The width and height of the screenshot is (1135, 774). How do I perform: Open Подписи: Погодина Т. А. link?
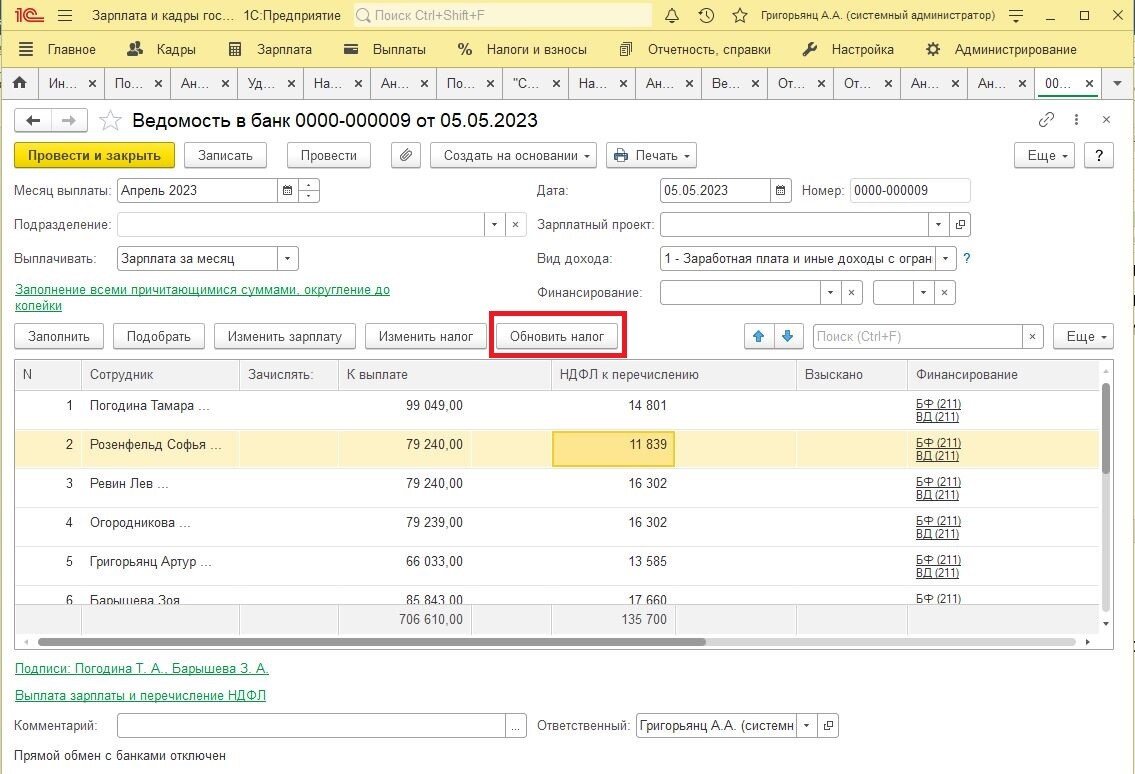(142, 668)
